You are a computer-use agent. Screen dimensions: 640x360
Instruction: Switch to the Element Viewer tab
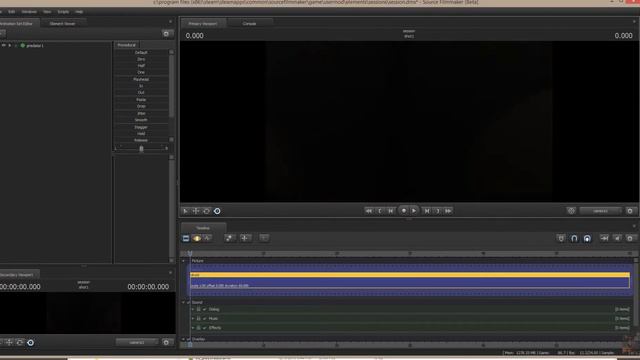[x=62, y=24]
